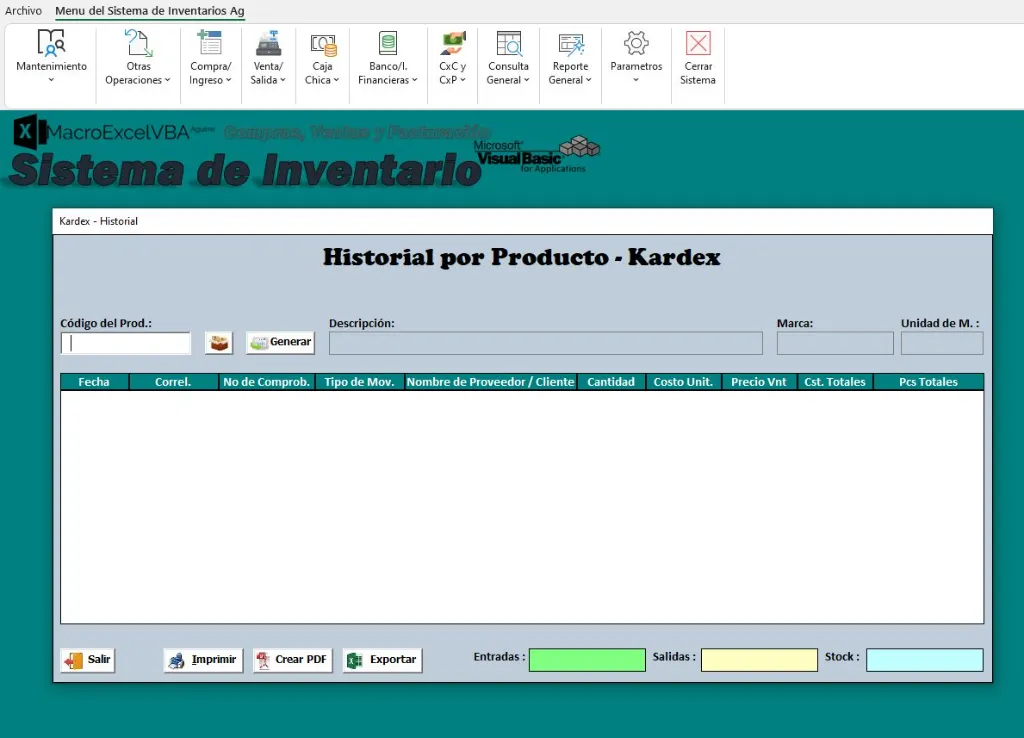The height and width of the screenshot is (738, 1024).
Task: Click the product lookup box icon beside Código
Action: (218, 341)
